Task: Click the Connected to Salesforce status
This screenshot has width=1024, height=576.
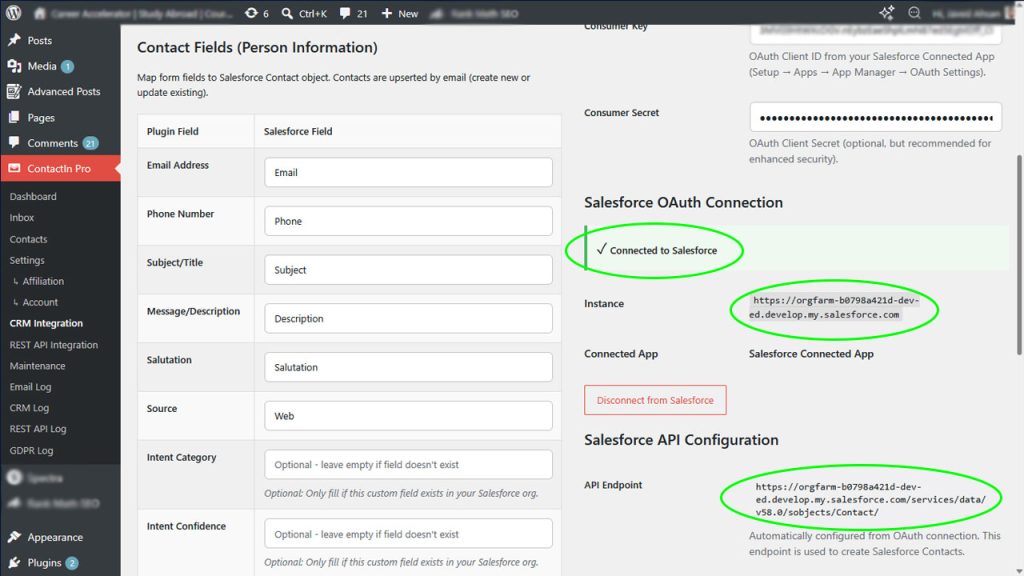Action: pyautogui.click(x=656, y=250)
